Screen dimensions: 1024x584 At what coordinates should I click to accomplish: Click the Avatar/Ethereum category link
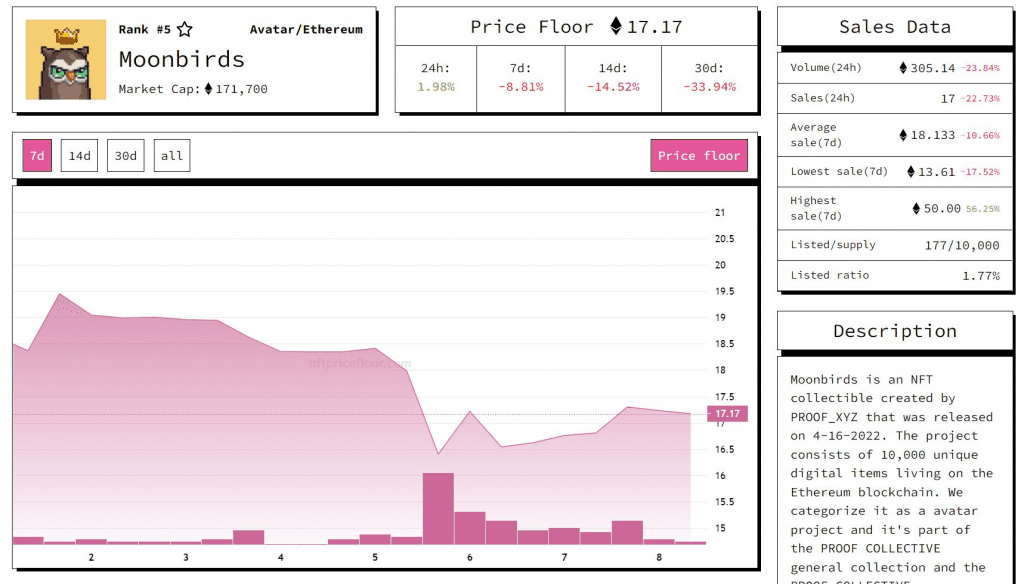[x=306, y=29]
